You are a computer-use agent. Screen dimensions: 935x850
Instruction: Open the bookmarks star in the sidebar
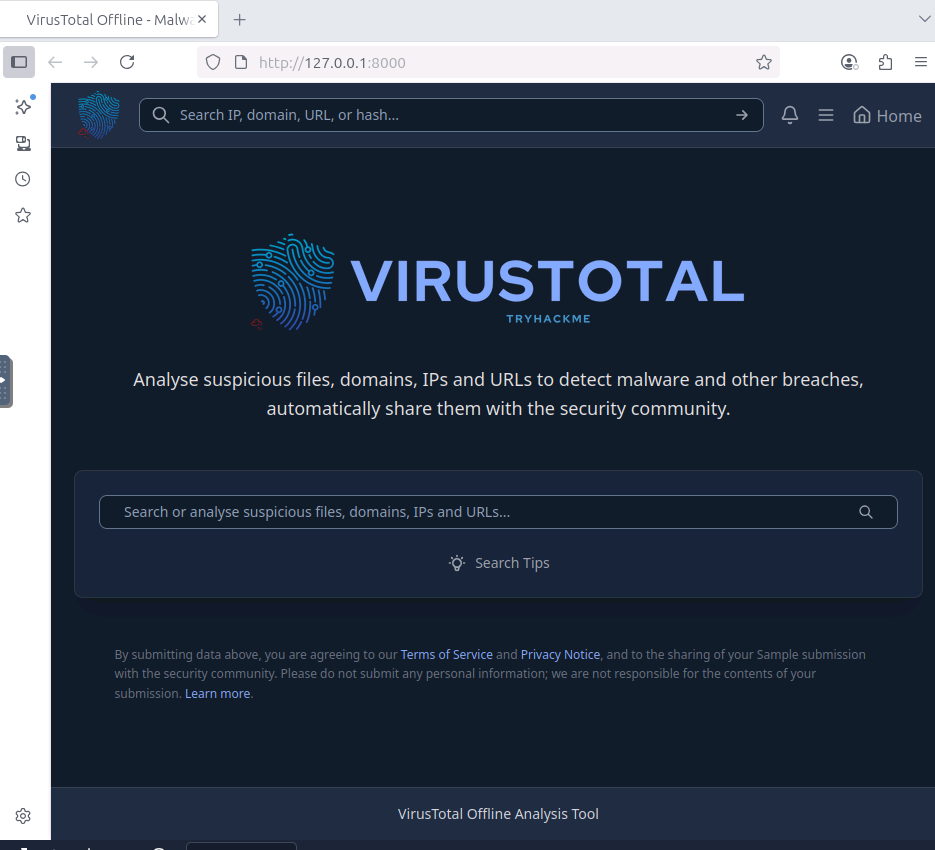coord(23,215)
